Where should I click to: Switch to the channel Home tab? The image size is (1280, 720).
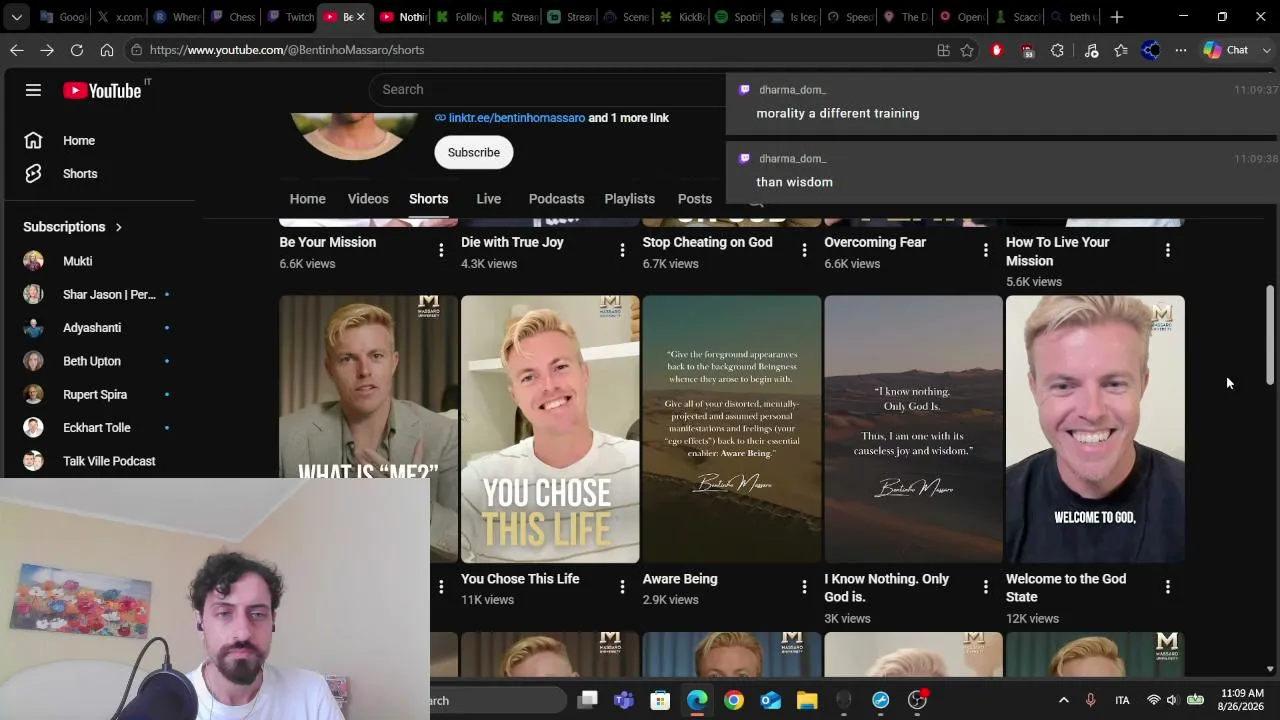click(x=308, y=199)
